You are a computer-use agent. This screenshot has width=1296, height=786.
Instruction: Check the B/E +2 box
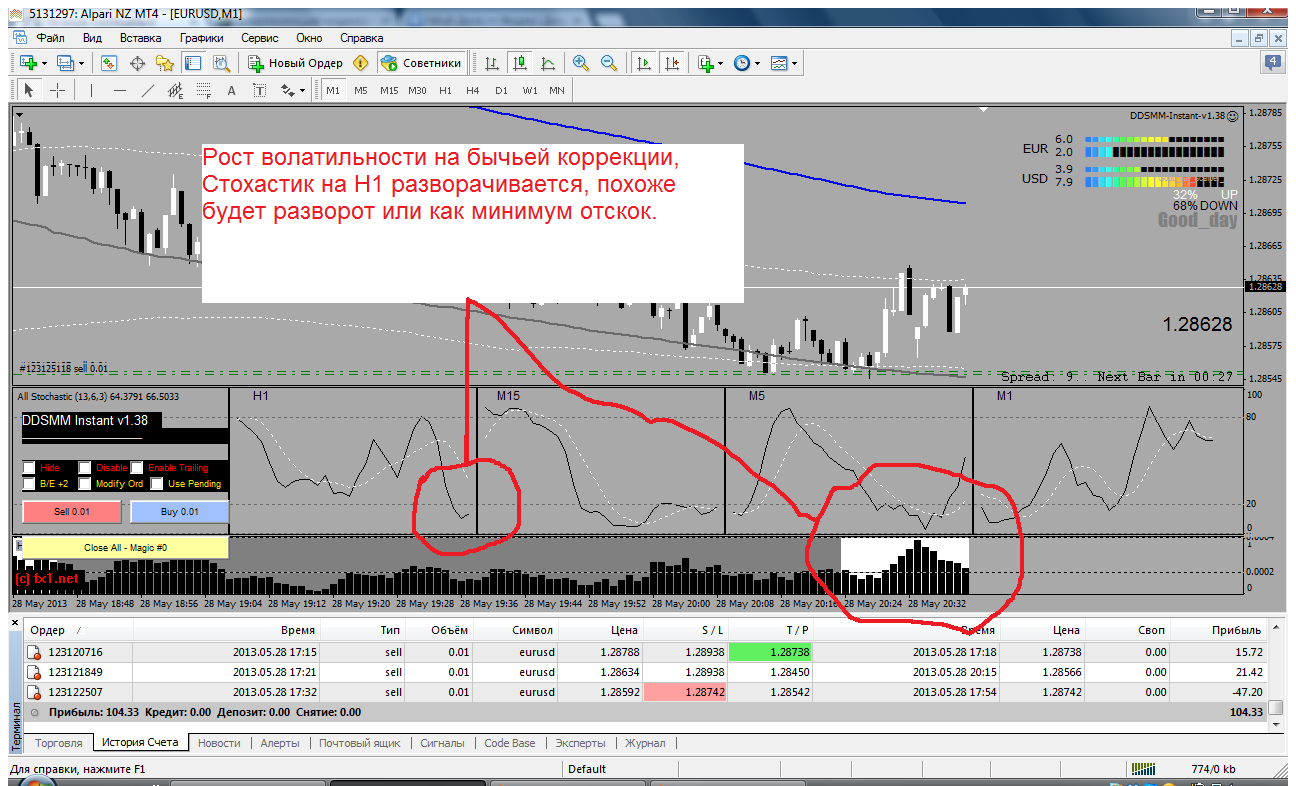click(29, 483)
